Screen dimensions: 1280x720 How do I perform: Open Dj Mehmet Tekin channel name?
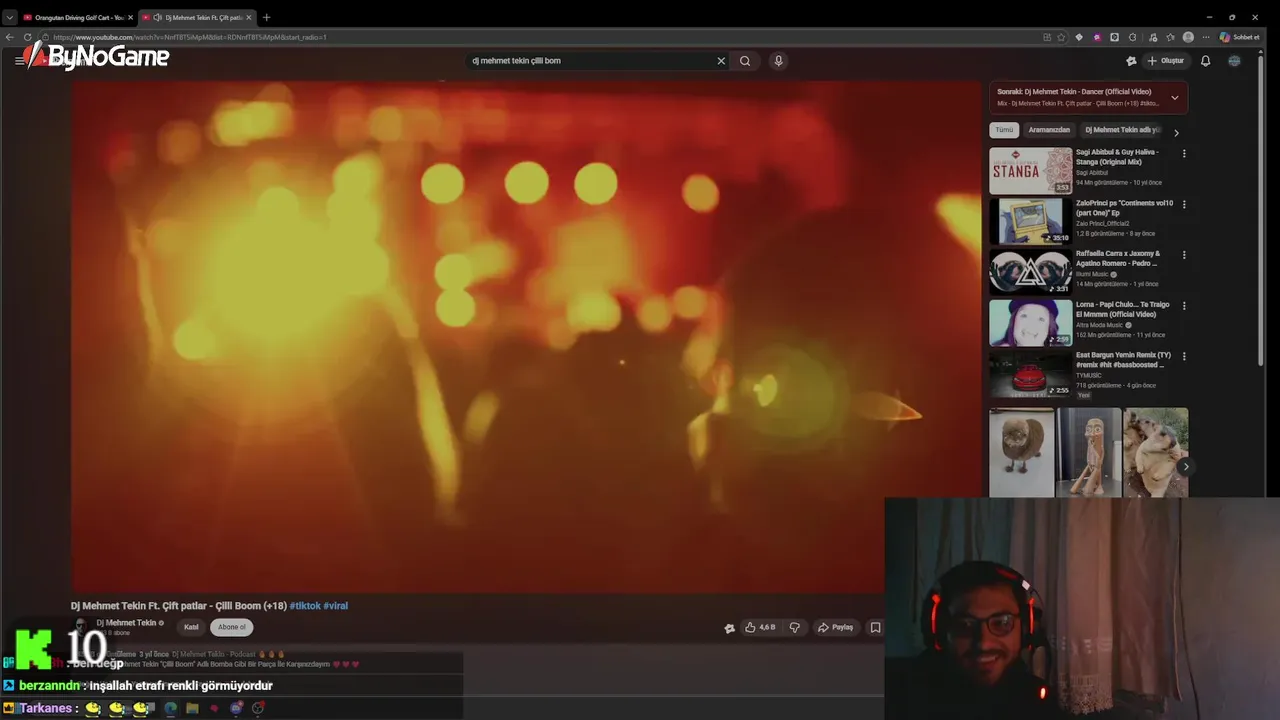click(x=126, y=623)
